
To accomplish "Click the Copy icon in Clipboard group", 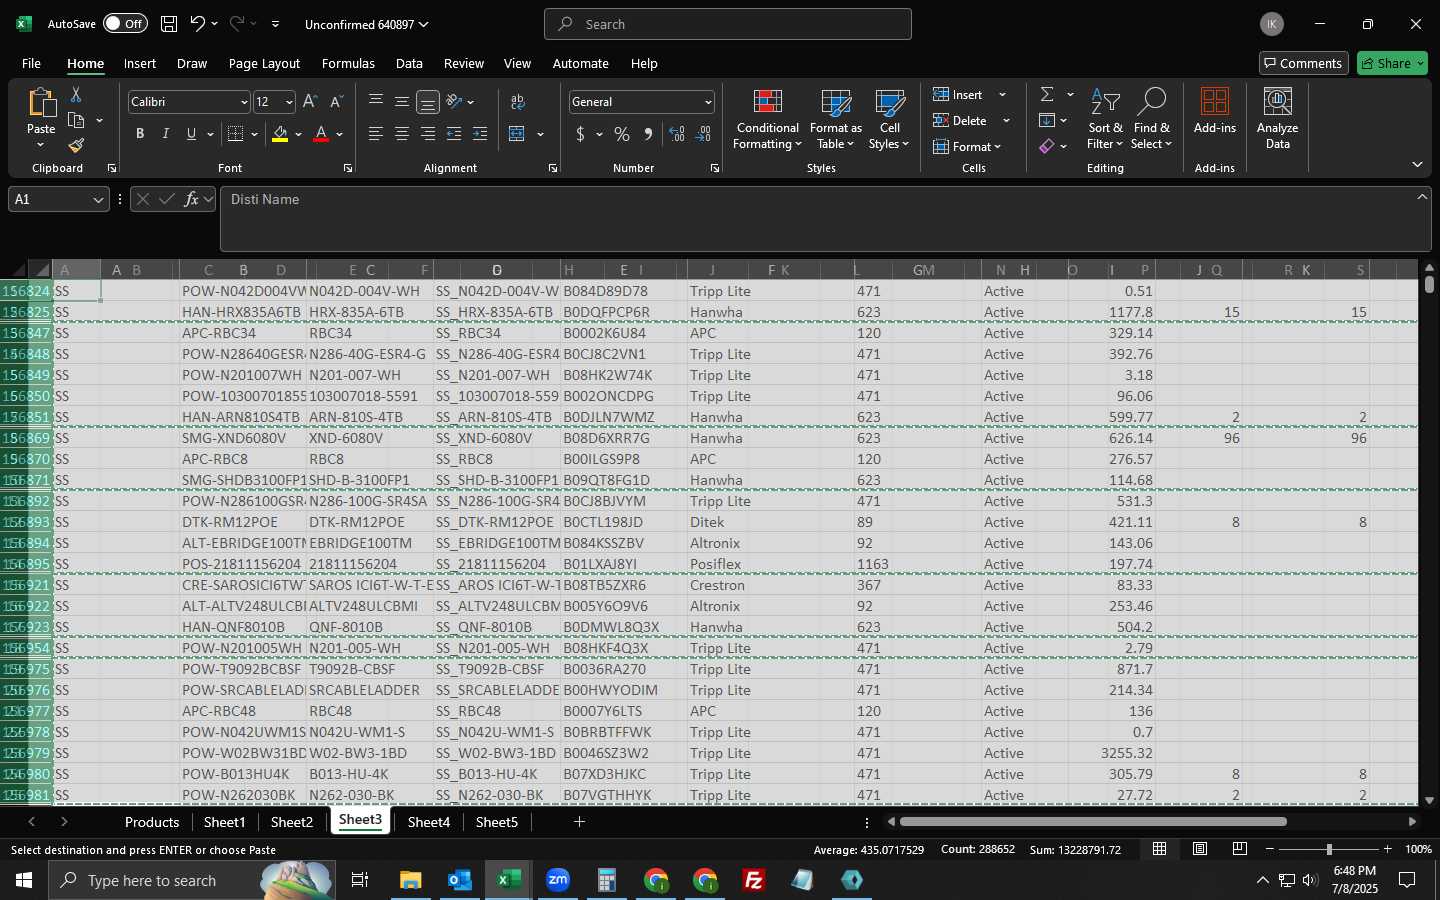I will pyautogui.click(x=76, y=120).
